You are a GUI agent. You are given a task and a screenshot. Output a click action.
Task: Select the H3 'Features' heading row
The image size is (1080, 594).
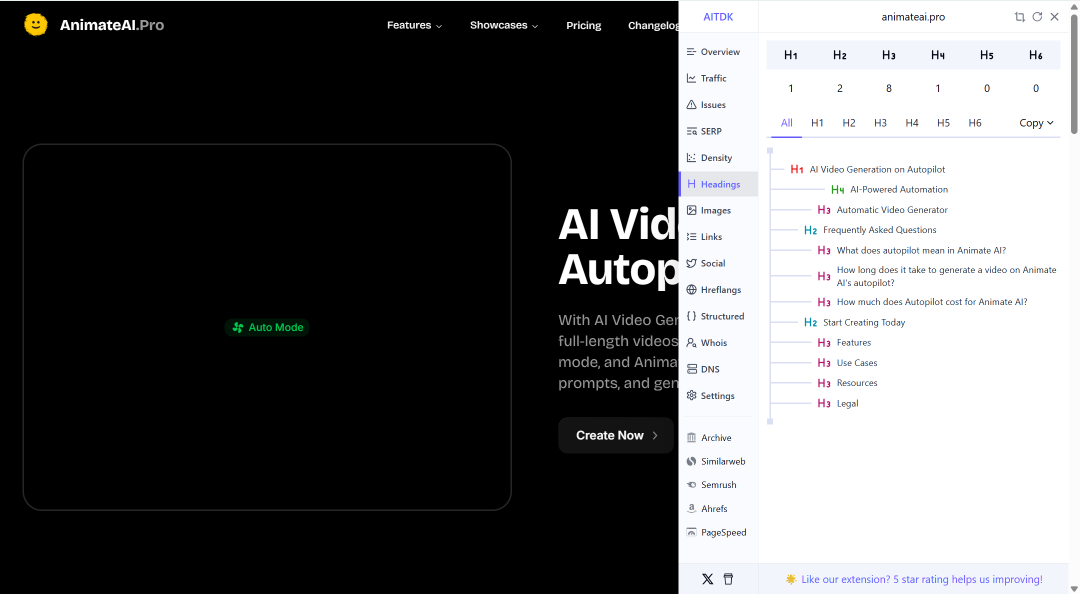pos(844,342)
